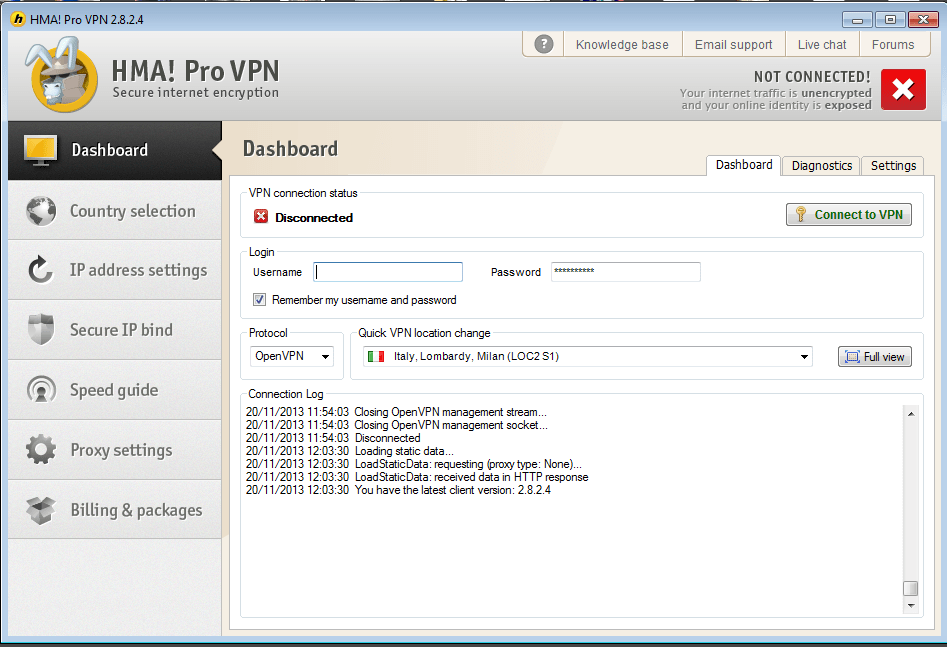Click the connection log scroll down arrow
The width and height of the screenshot is (947, 647).
point(911,605)
